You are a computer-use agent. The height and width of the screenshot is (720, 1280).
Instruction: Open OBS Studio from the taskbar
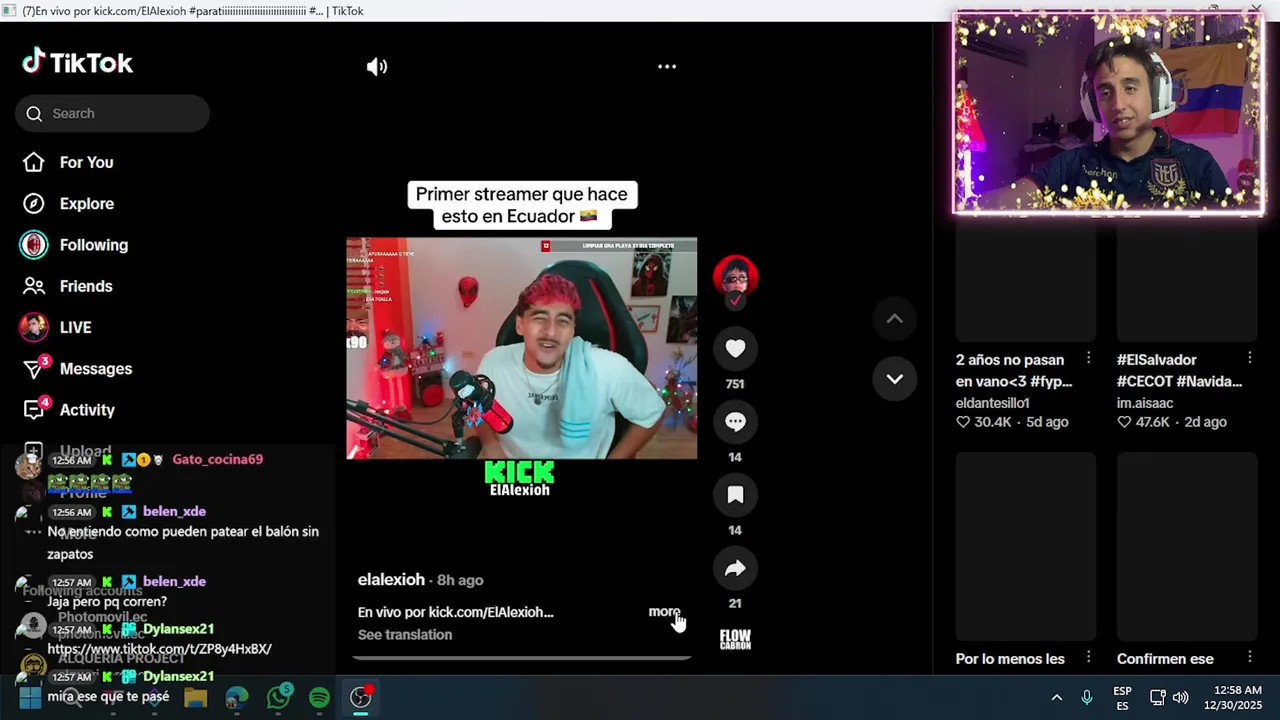[361, 697]
